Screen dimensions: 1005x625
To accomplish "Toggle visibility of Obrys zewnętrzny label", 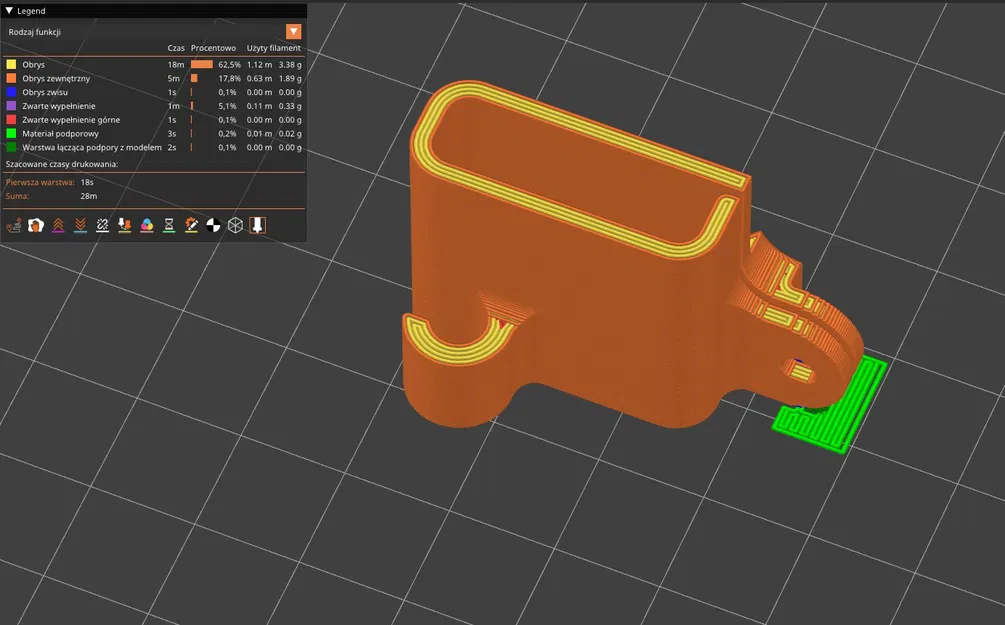I will click(56, 78).
